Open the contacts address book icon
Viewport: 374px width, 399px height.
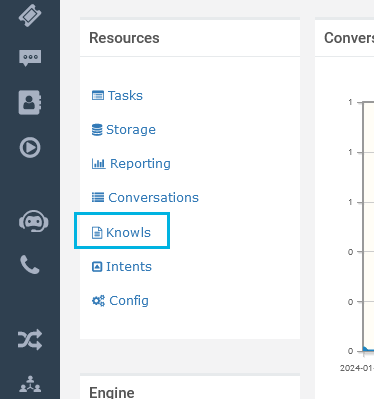pos(30,102)
